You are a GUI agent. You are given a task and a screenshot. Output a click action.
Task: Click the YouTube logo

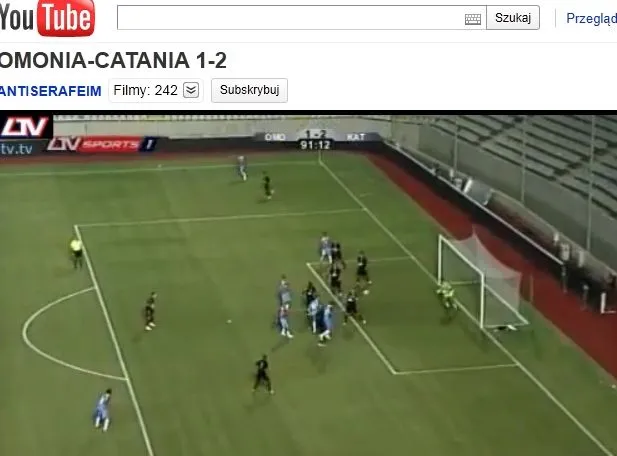pyautogui.click(x=47, y=18)
